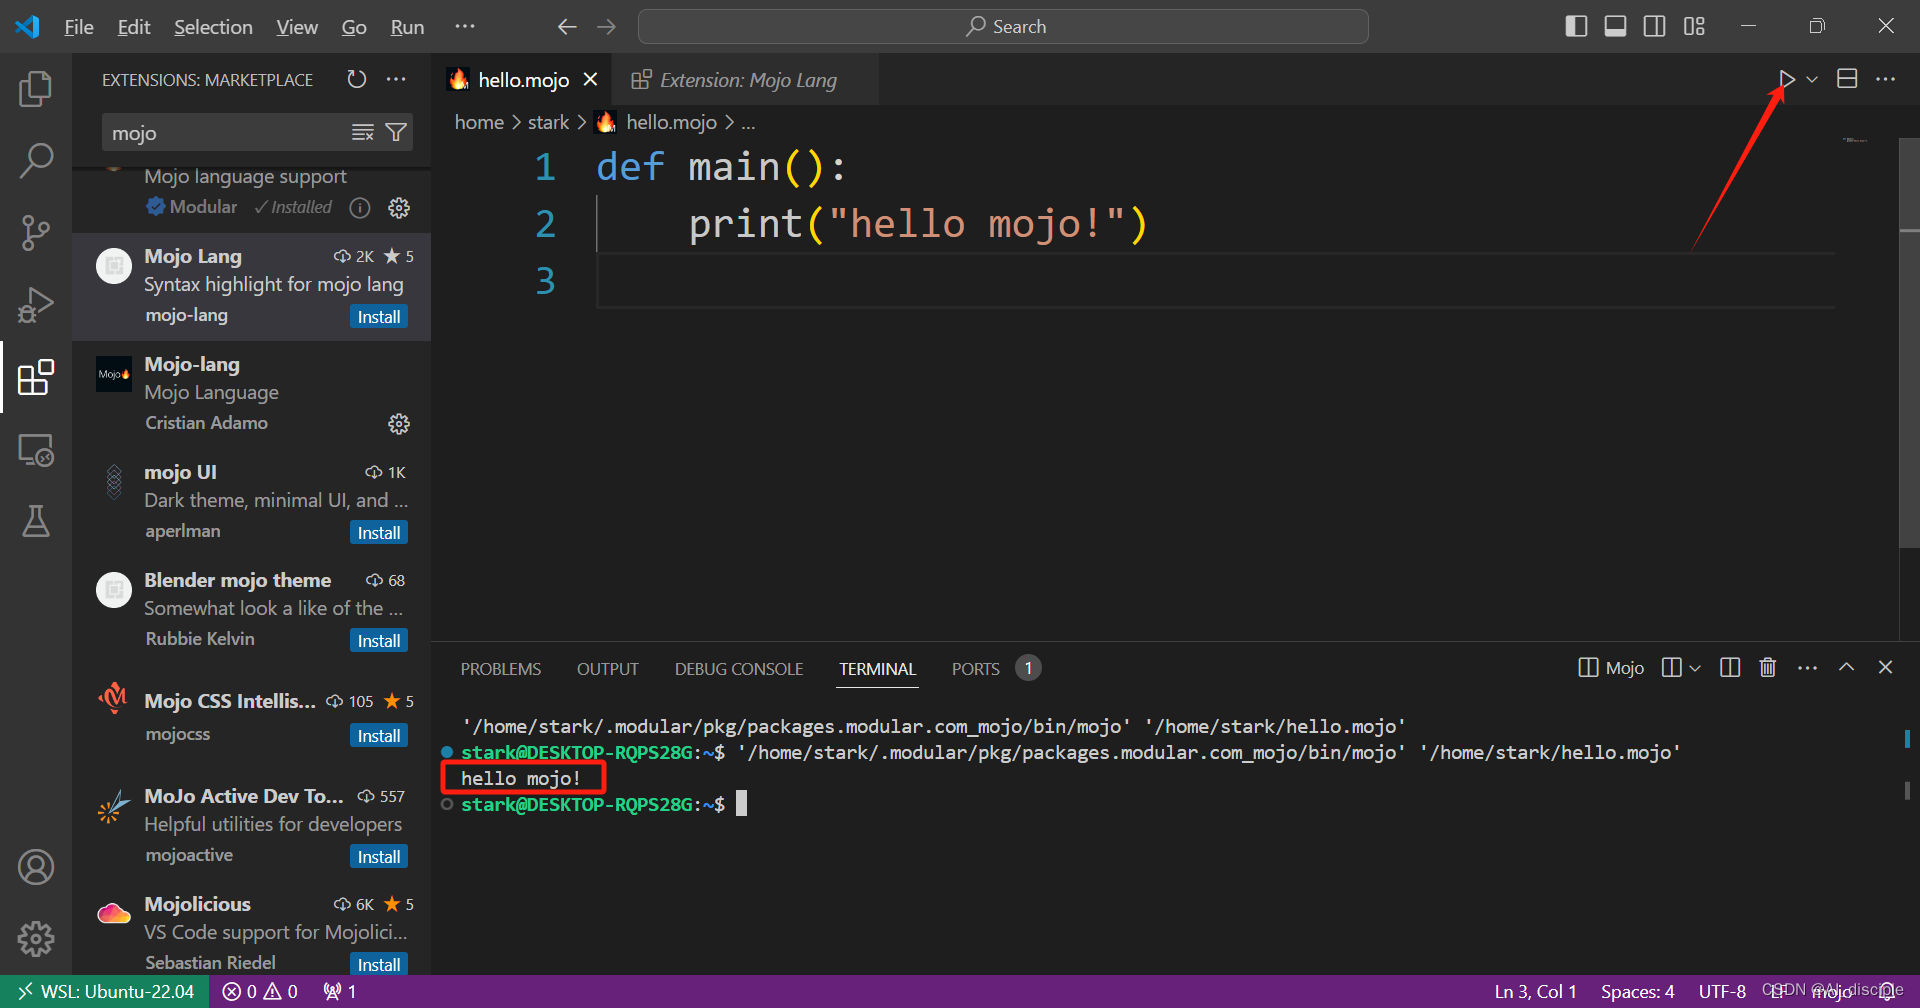Image resolution: width=1920 pixels, height=1008 pixels.
Task: Open the View menu
Action: [297, 27]
